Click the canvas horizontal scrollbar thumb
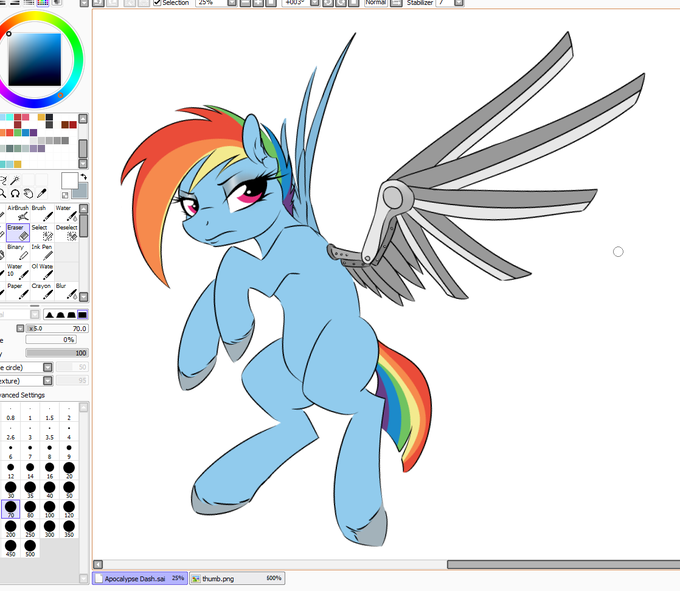This screenshot has height=591, width=680. [563, 564]
